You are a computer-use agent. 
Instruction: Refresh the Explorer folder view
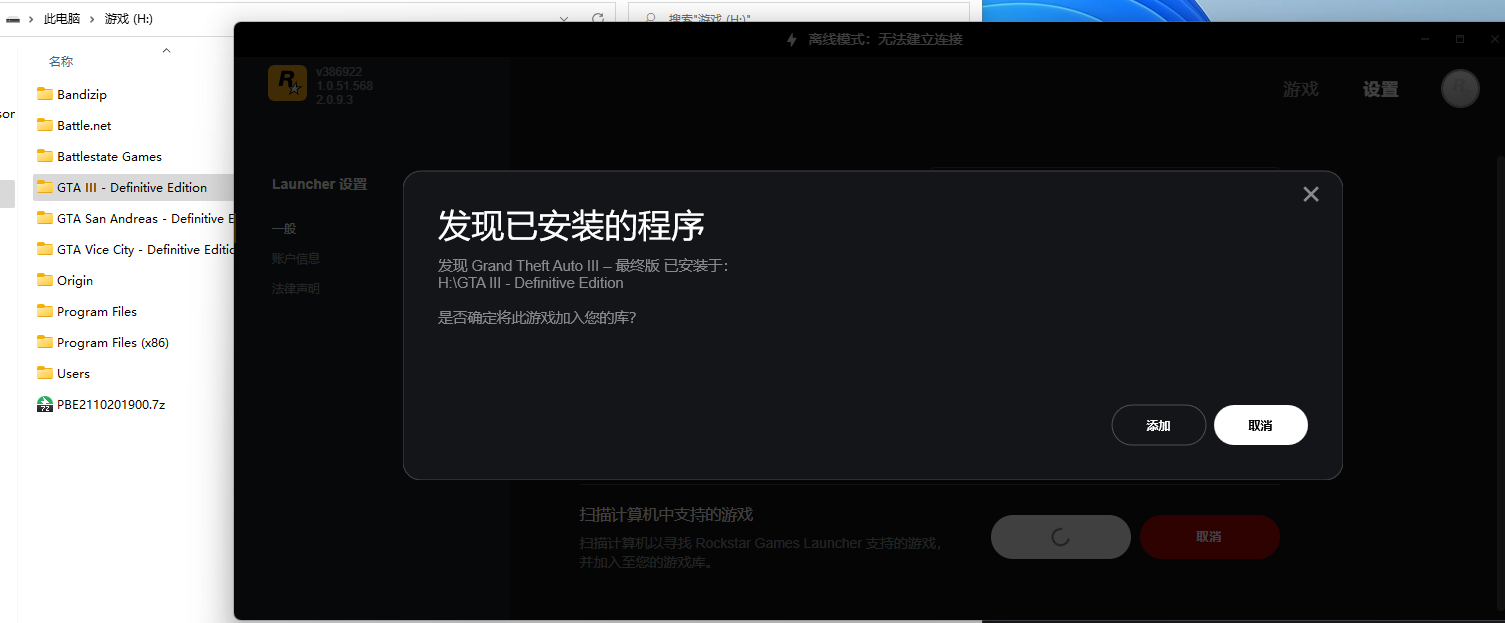[598, 19]
